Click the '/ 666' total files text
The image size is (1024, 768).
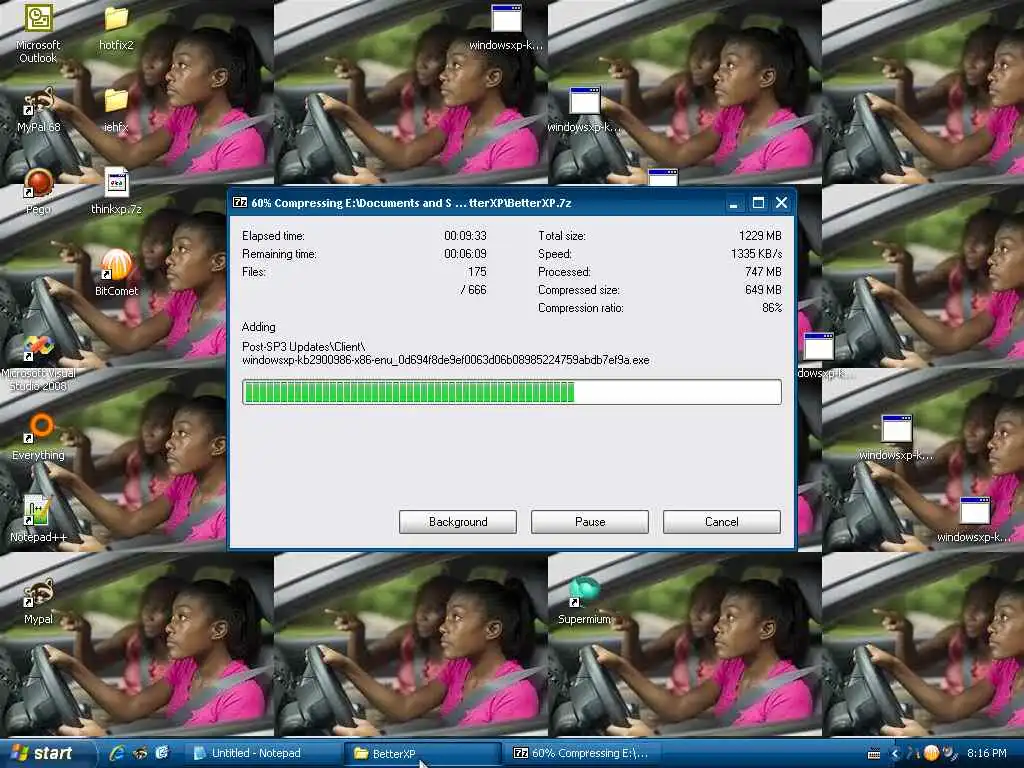[473, 289]
